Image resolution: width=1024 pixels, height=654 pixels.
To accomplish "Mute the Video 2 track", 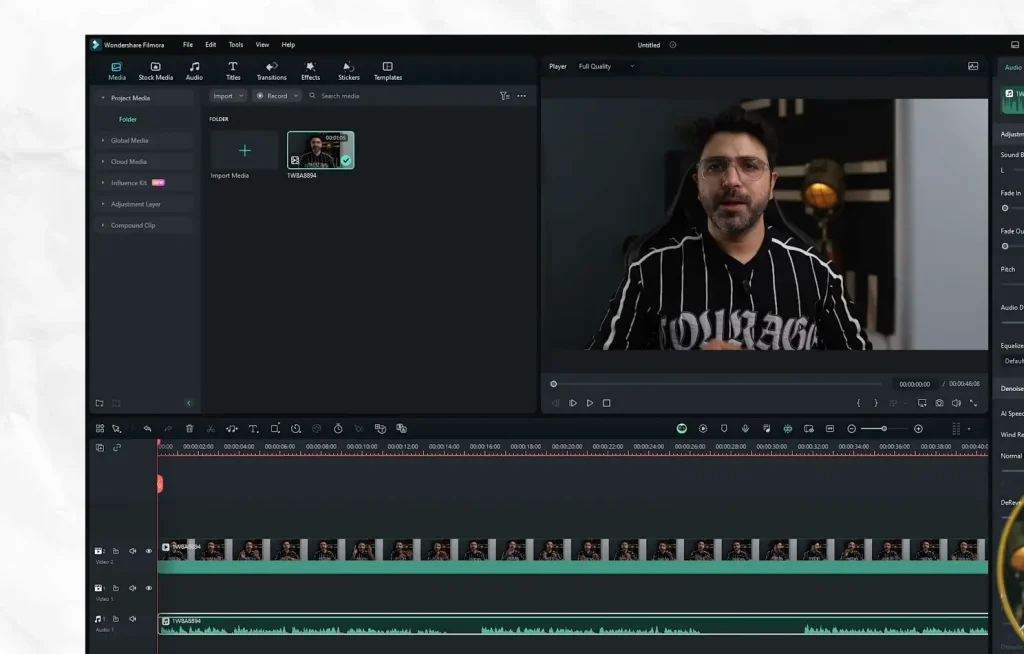I will (x=133, y=551).
